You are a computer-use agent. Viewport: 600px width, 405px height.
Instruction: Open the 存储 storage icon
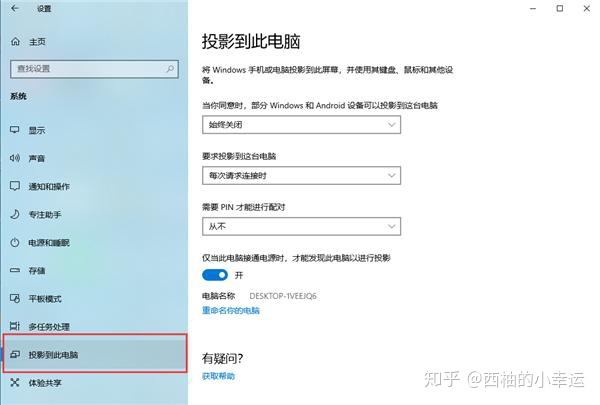coord(15,270)
